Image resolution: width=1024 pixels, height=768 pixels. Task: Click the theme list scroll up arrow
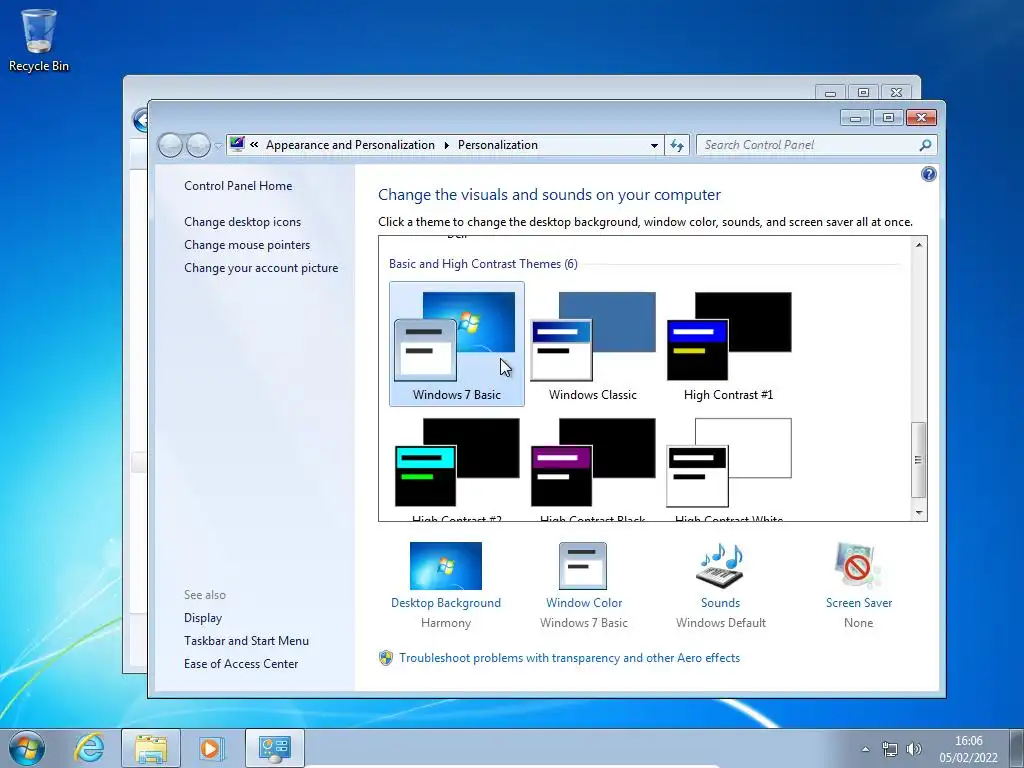click(x=919, y=245)
